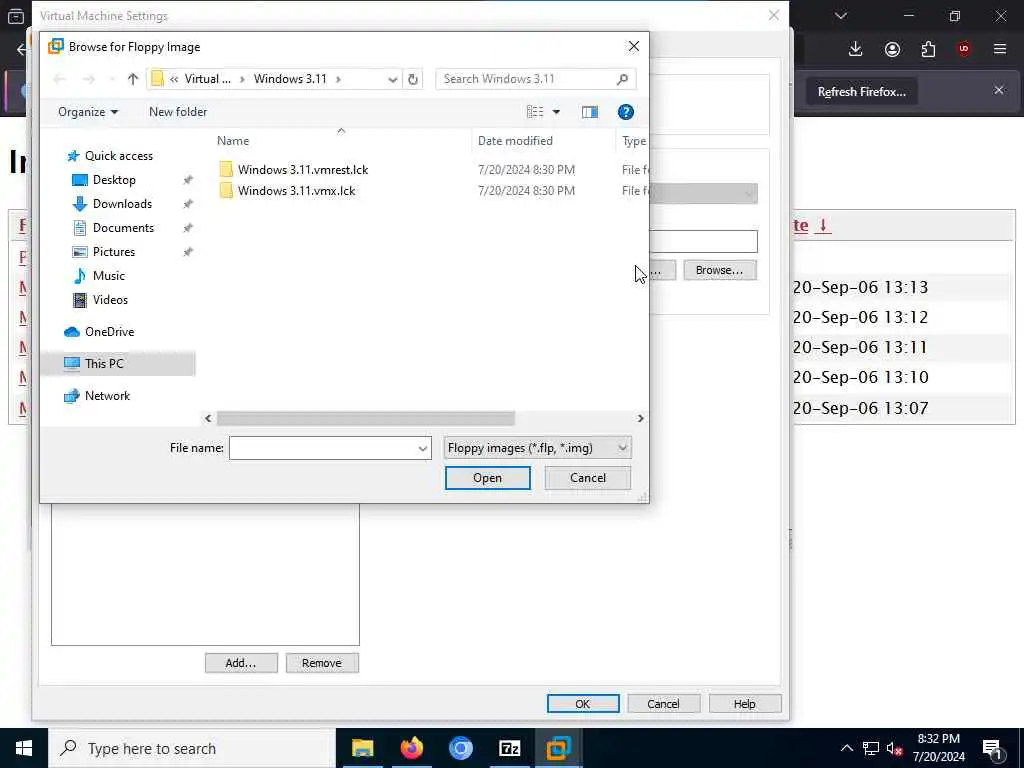Click Help in Virtual Machine Settings
The image size is (1024, 768).
tap(744, 704)
